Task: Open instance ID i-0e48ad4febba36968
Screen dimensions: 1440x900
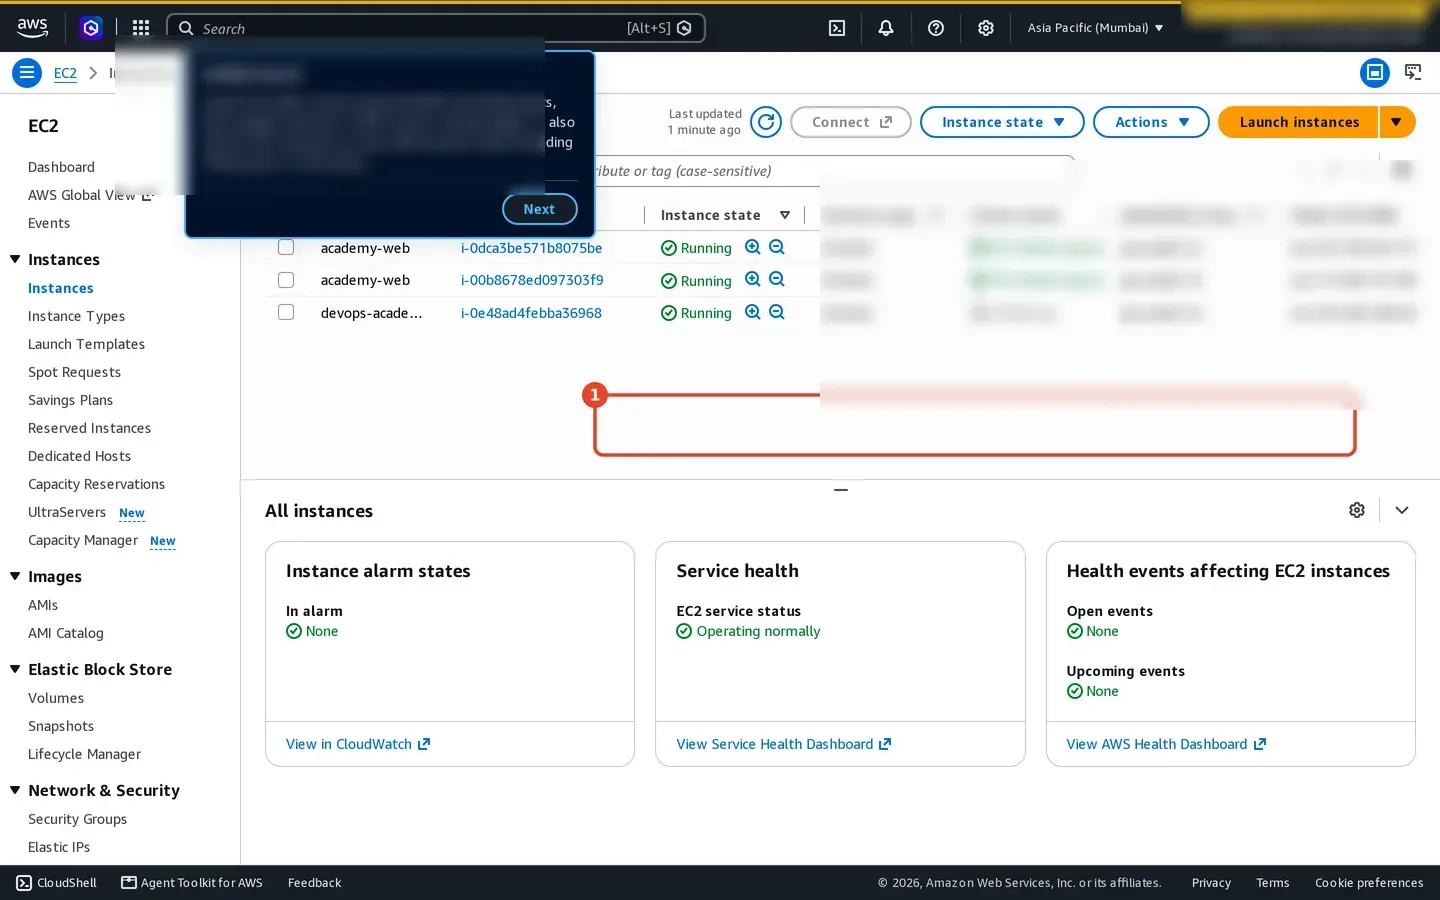Action: tap(531, 313)
